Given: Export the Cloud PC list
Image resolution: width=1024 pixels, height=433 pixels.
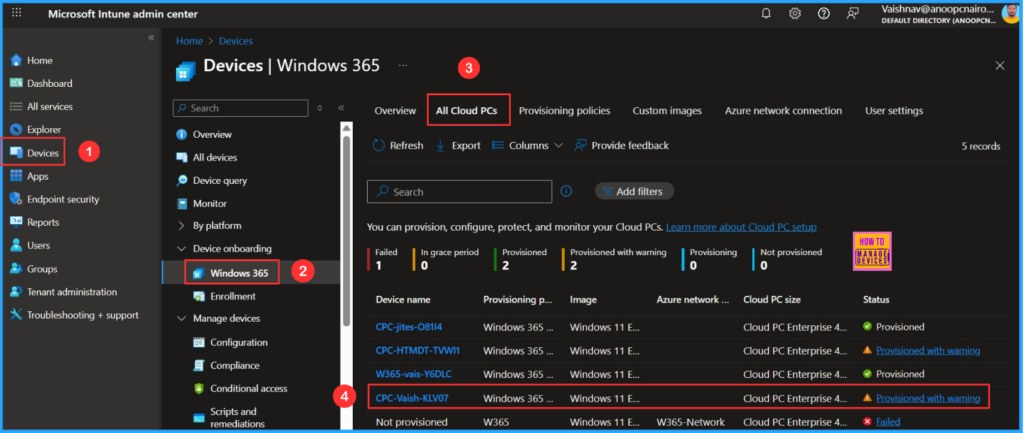Looking at the screenshot, I should (x=458, y=146).
